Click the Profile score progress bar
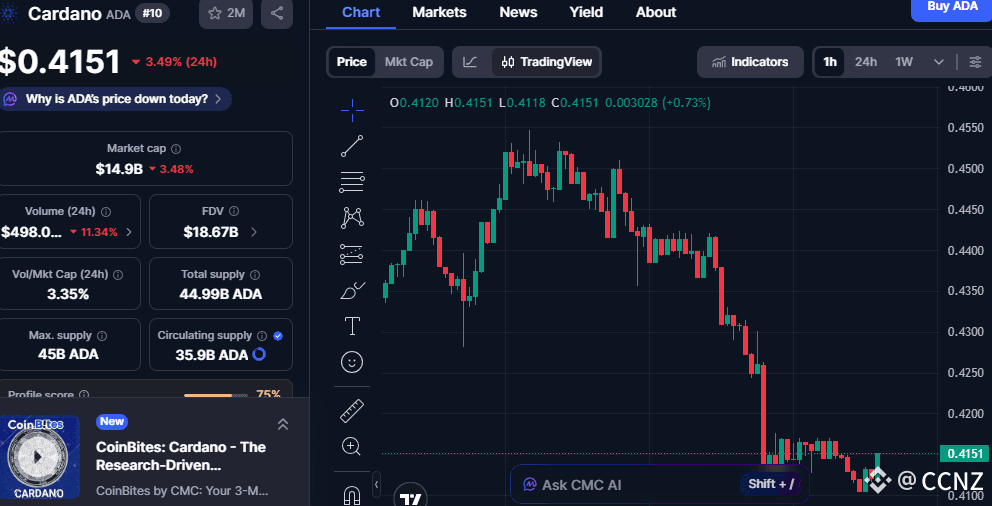 [x=216, y=395]
